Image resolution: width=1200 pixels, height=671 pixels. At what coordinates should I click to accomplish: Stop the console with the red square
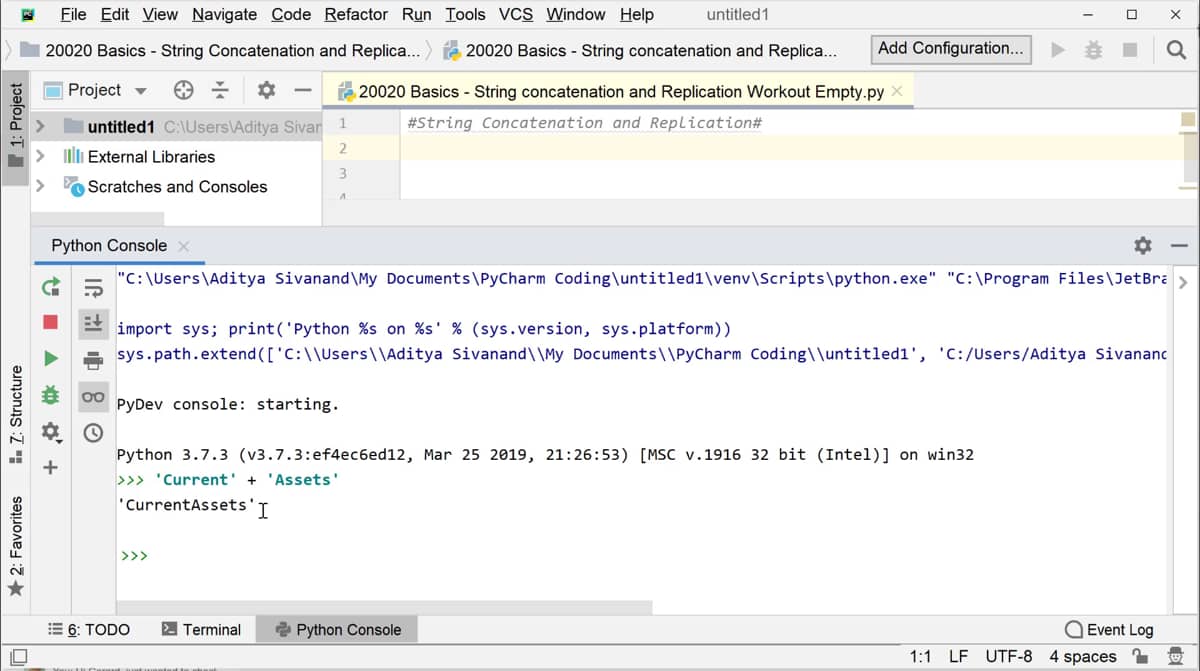[x=50, y=322]
